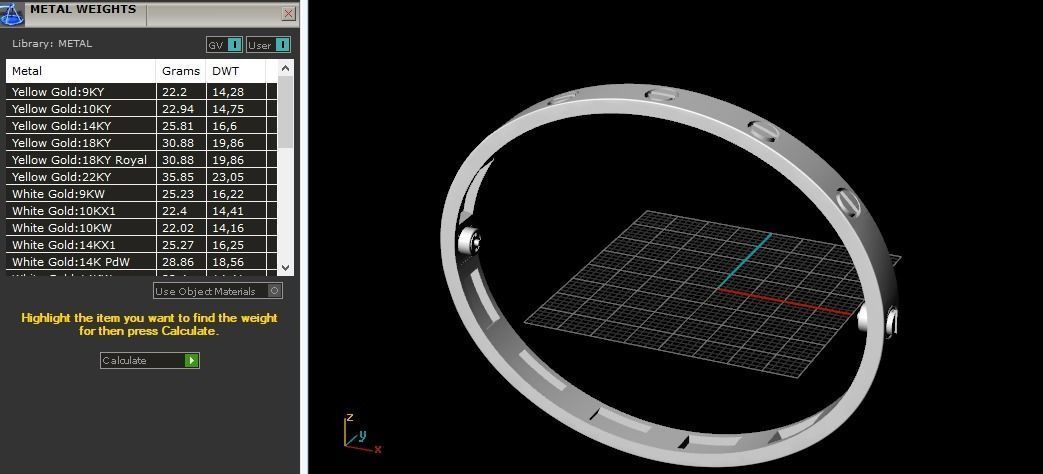1043x474 pixels.
Task: Click grams value 28.86
Action: click(x=177, y=262)
